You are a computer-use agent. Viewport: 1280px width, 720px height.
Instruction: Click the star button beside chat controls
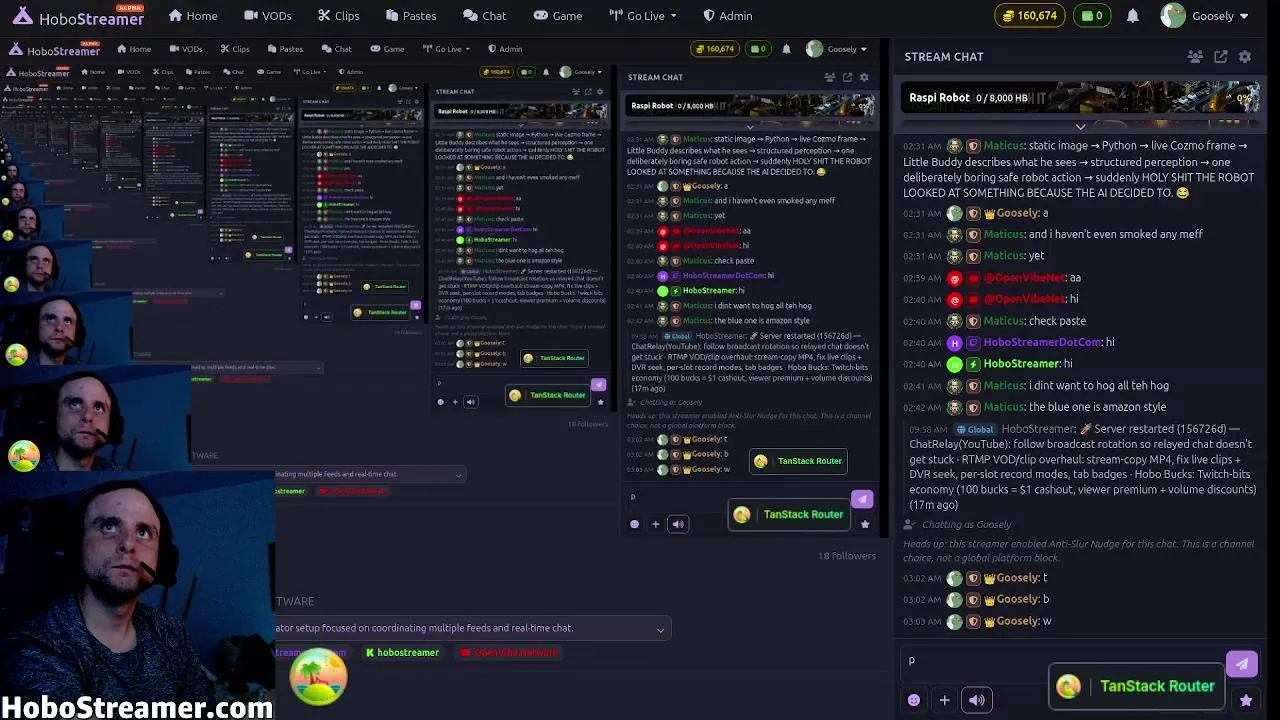pos(1246,701)
